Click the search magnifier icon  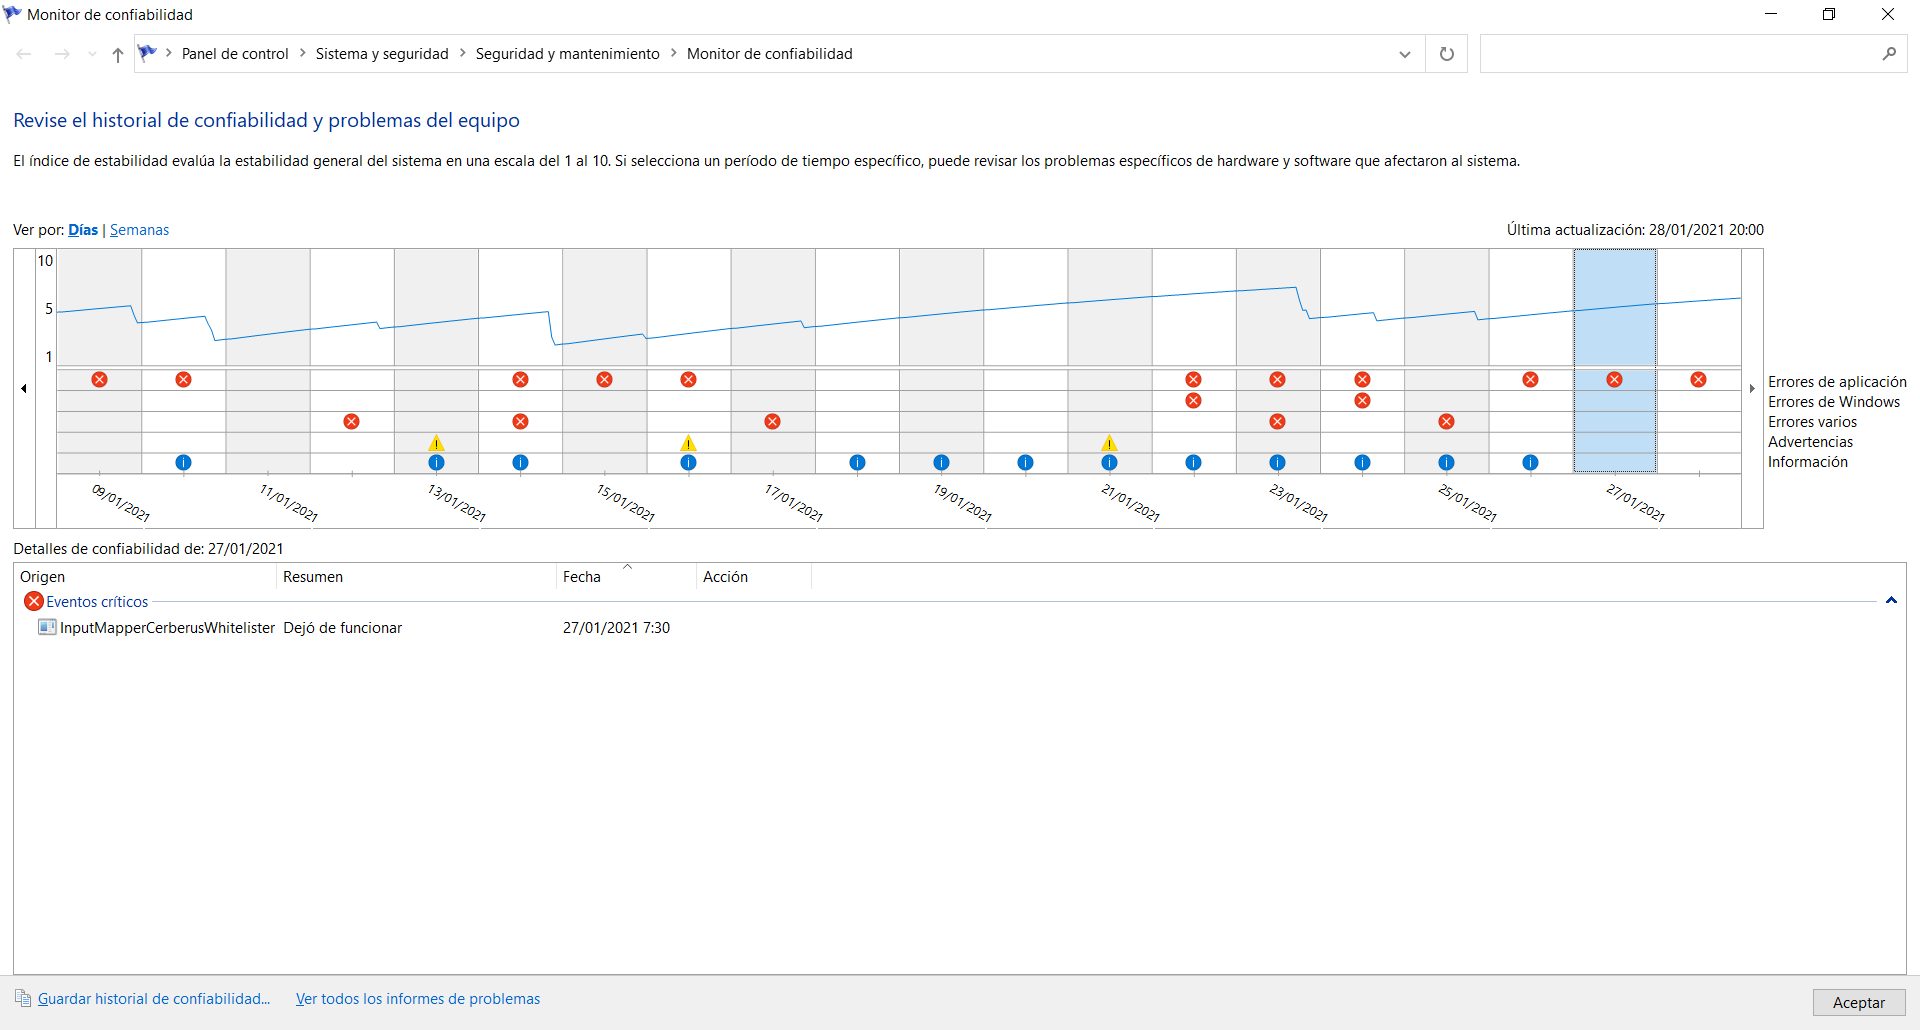coord(1888,54)
